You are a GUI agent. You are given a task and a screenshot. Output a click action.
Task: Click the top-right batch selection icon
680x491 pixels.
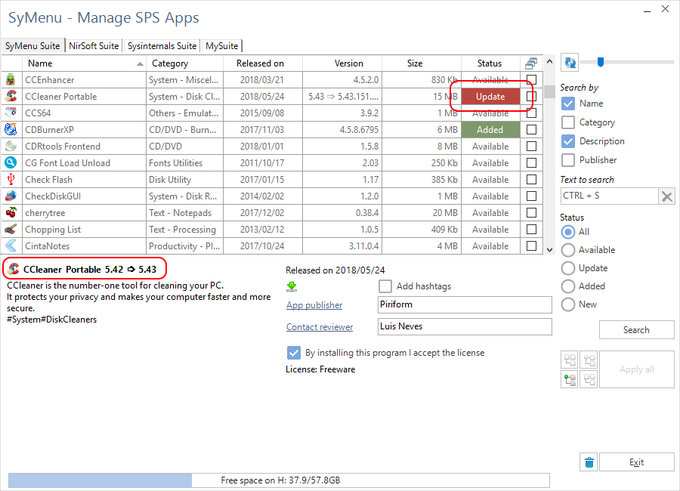click(x=589, y=360)
